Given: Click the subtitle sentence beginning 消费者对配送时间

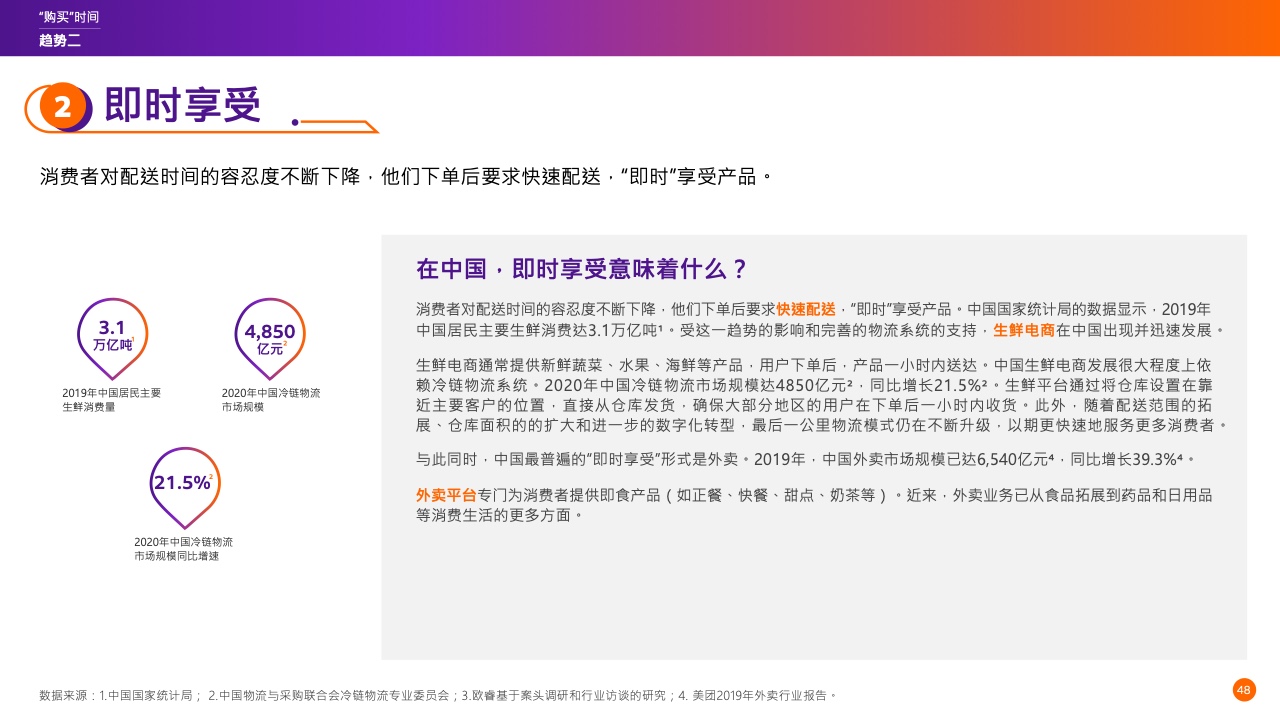Looking at the screenshot, I should 405,177.
